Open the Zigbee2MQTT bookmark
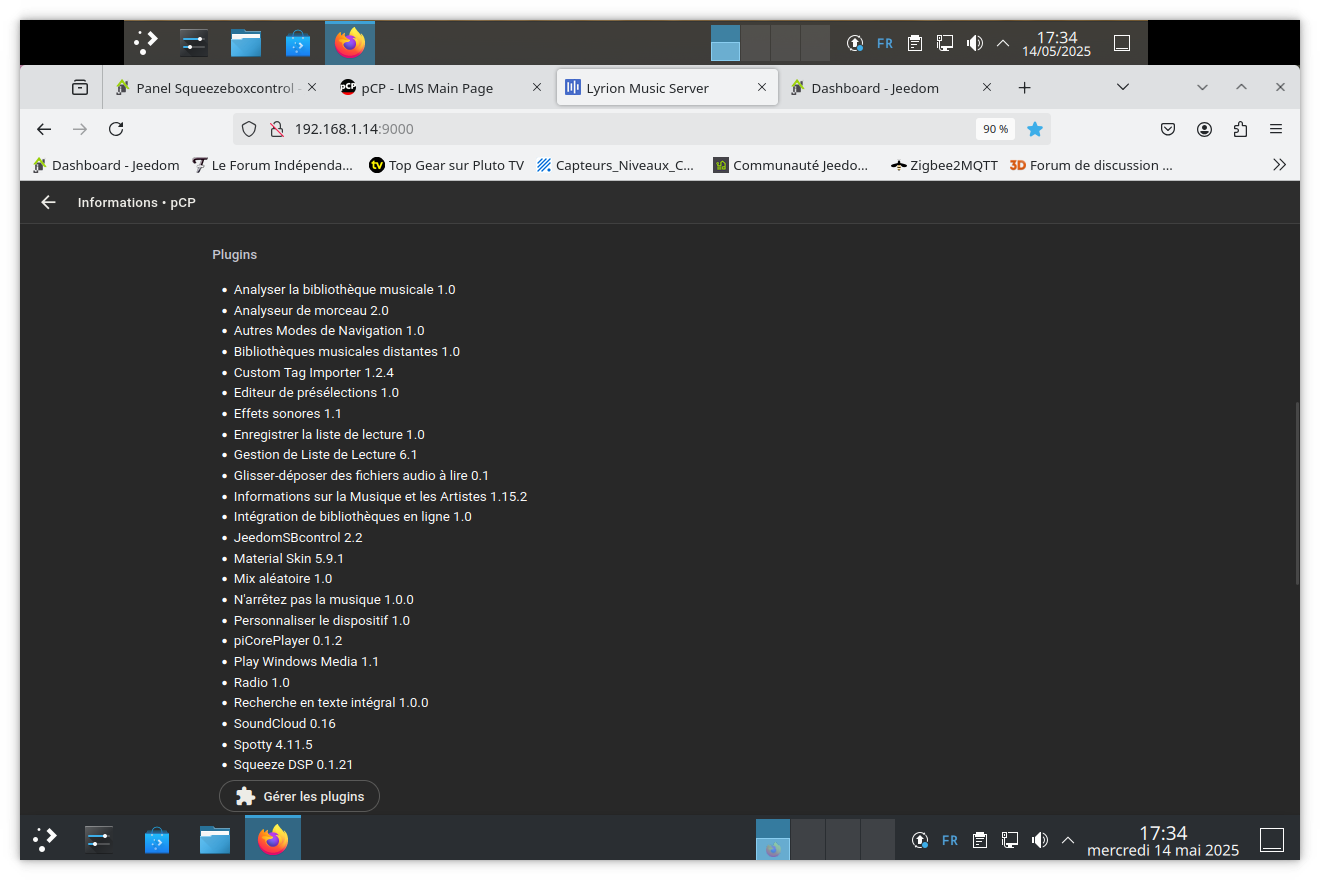Screen dimensions: 1320x880 coord(944,165)
